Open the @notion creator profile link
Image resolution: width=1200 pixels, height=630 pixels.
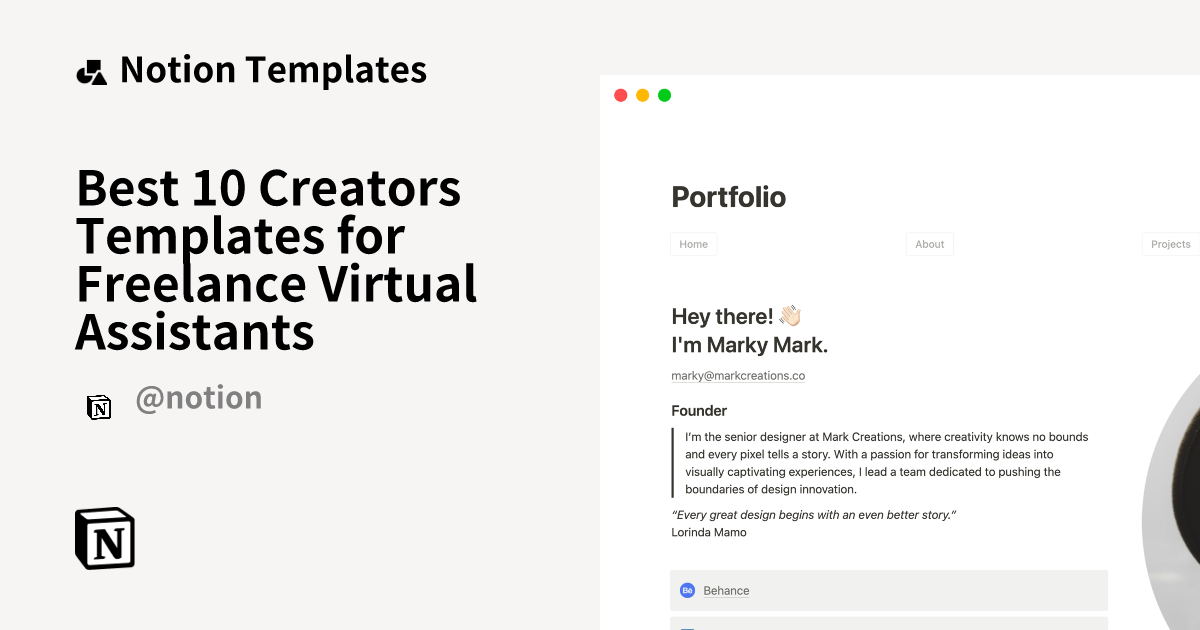pos(198,397)
